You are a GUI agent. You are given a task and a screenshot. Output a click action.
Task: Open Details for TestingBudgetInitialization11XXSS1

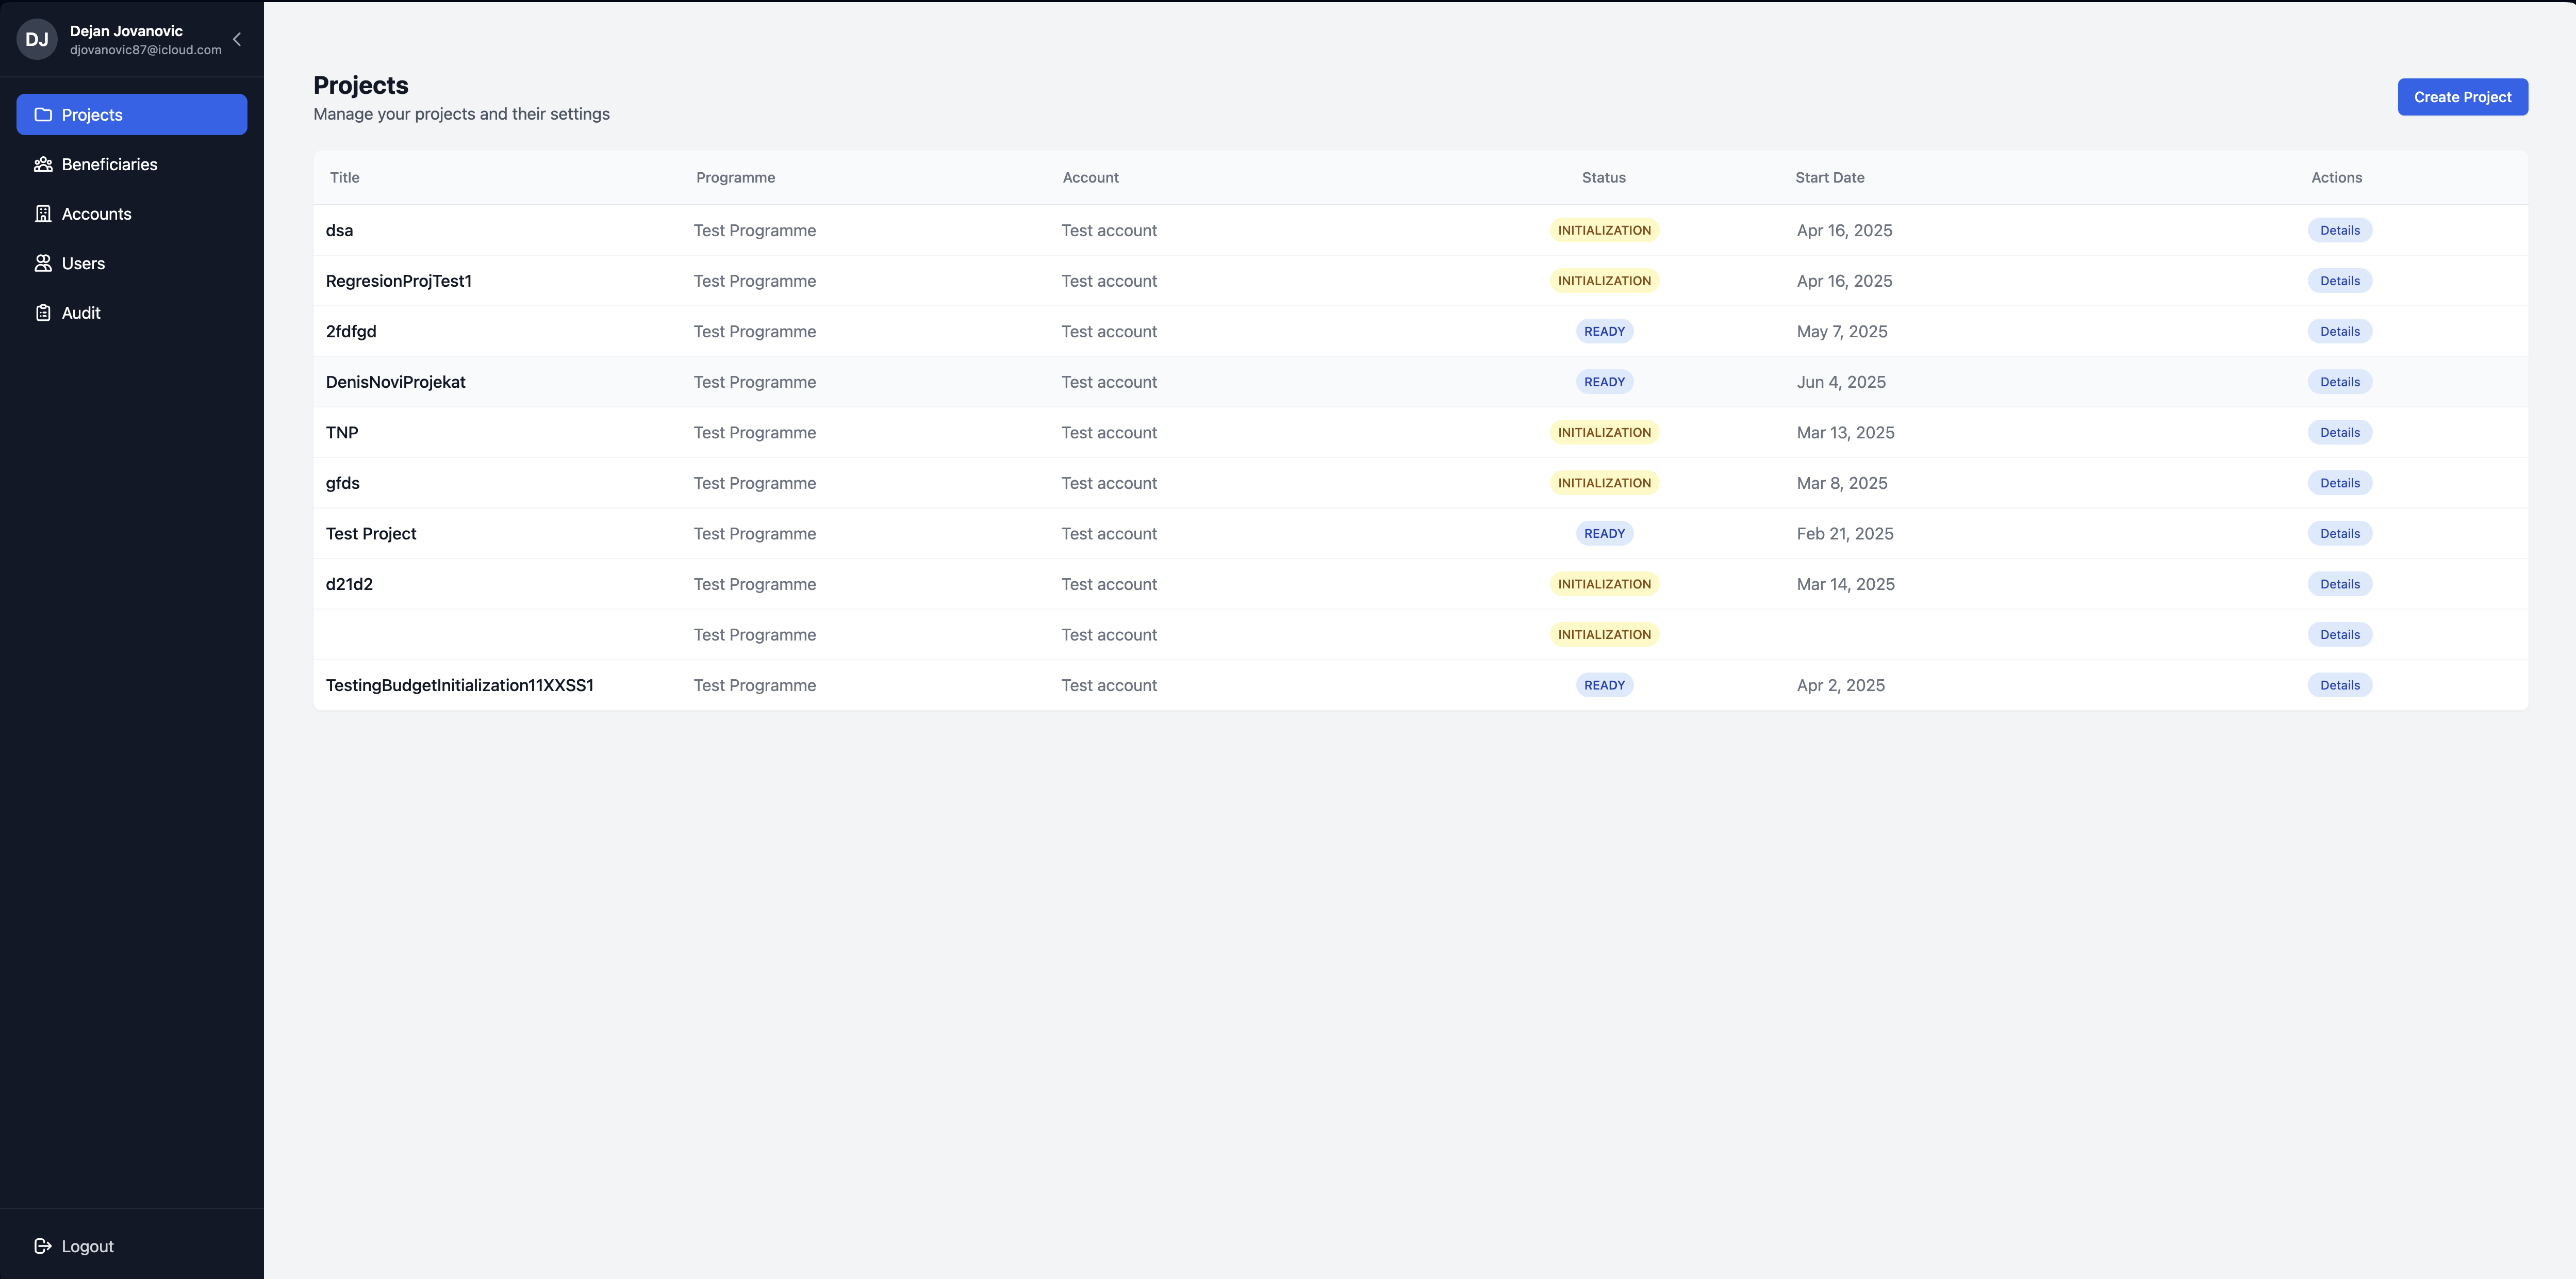click(x=2339, y=685)
